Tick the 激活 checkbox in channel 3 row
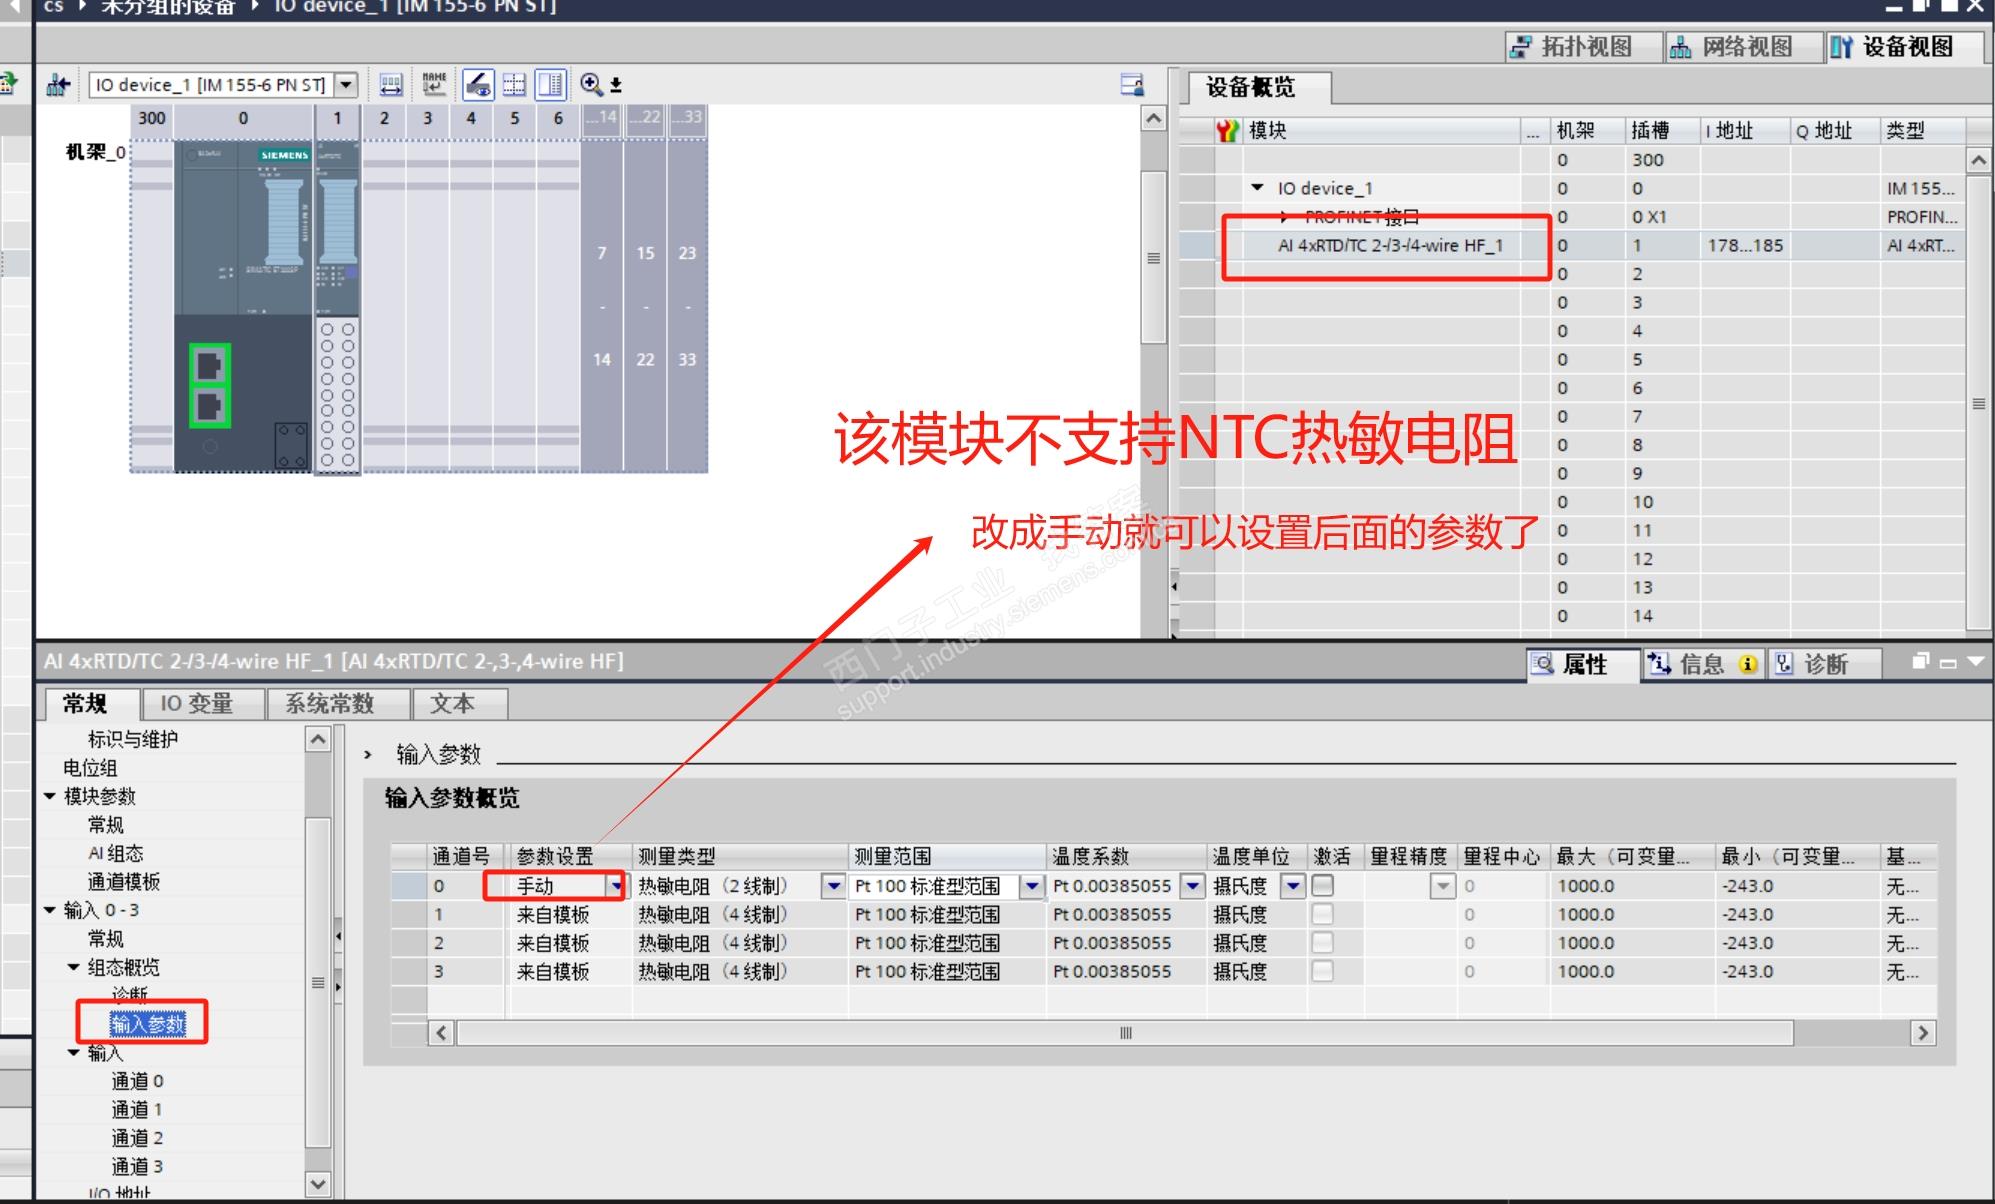 click(x=1322, y=971)
